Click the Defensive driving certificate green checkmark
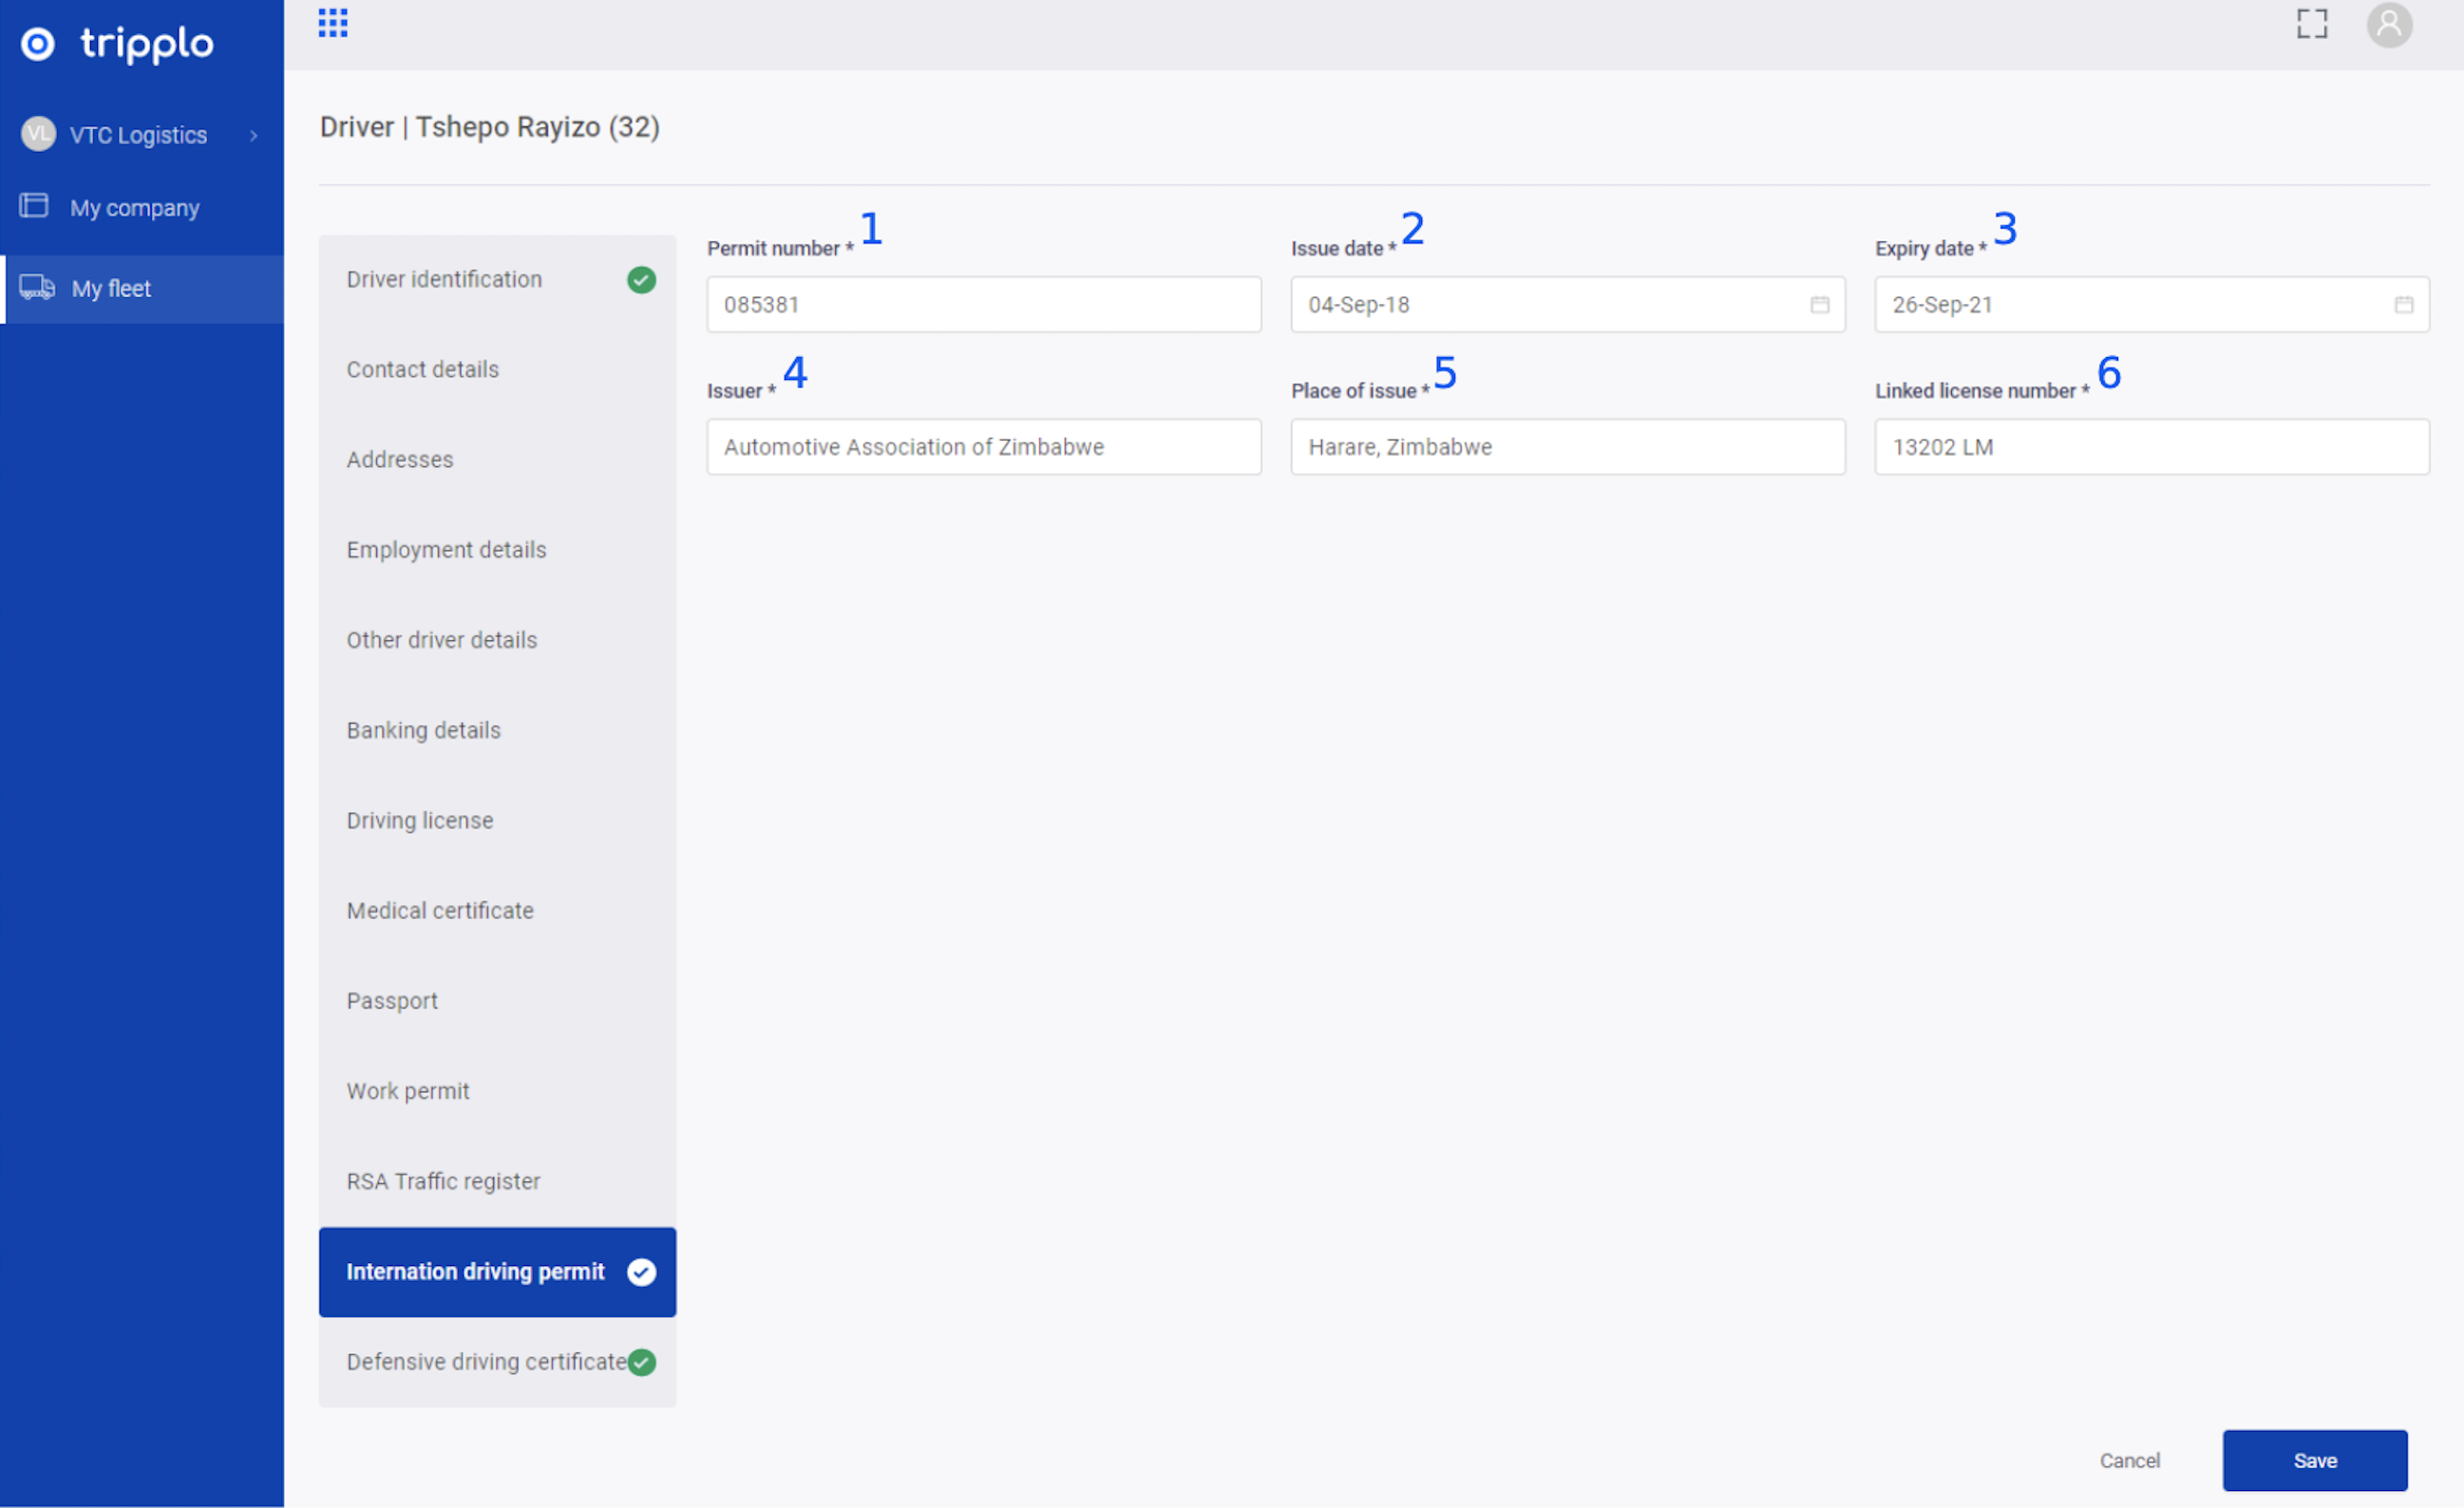The width and height of the screenshot is (2464, 1508). (x=641, y=1362)
